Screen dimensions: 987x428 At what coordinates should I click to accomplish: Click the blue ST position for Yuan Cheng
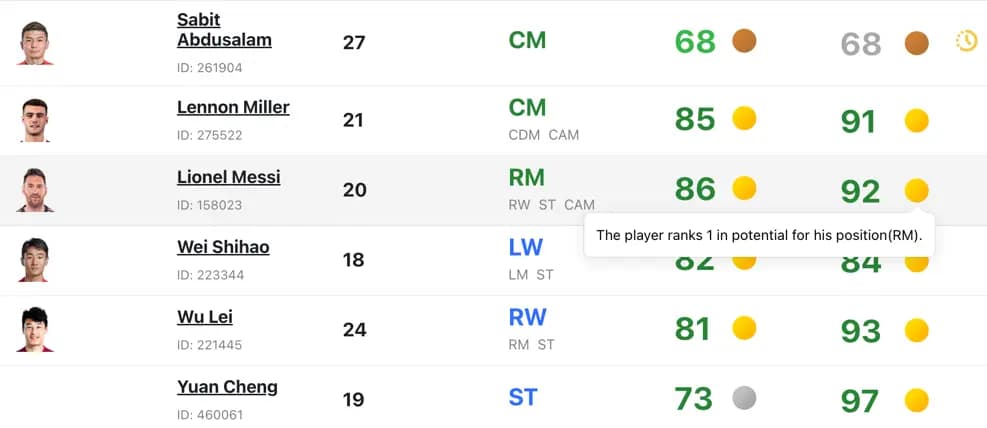click(x=523, y=398)
